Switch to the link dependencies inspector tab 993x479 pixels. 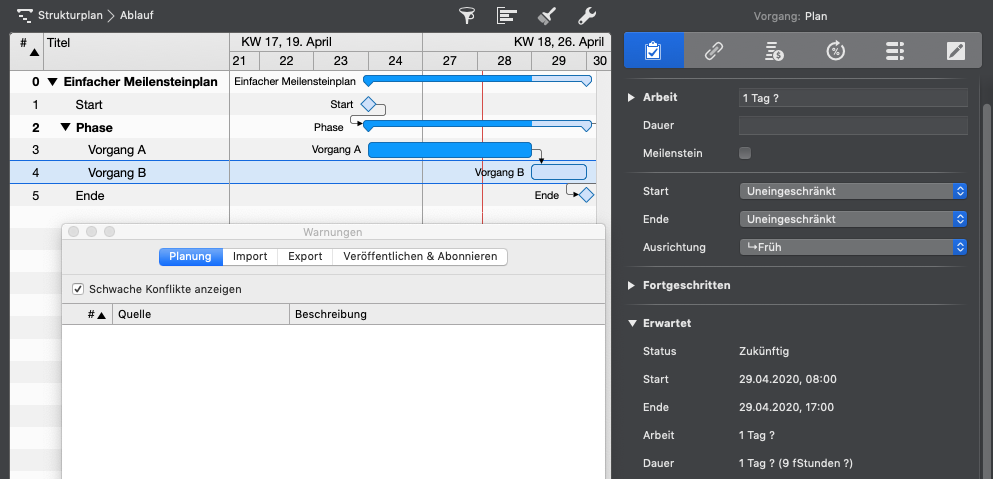pos(714,52)
